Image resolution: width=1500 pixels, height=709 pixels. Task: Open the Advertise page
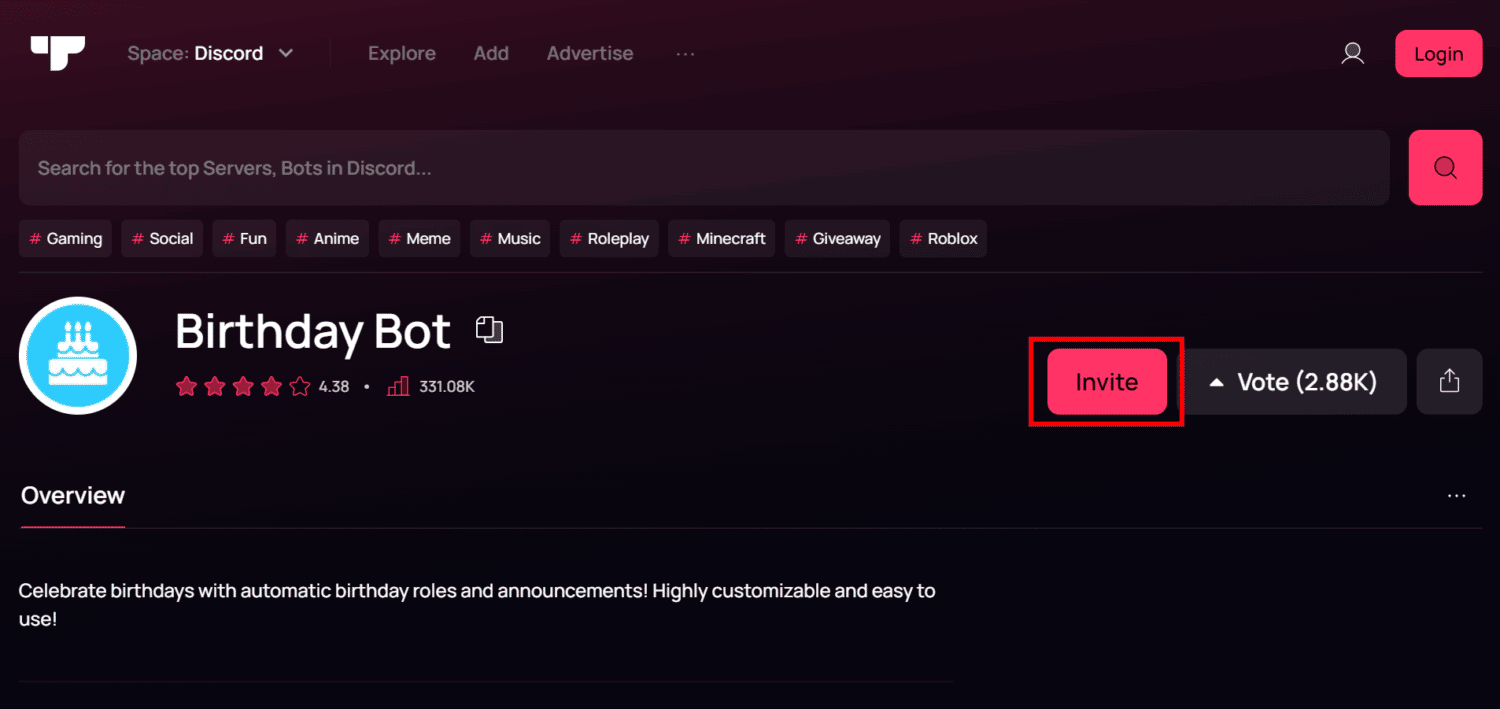(590, 53)
